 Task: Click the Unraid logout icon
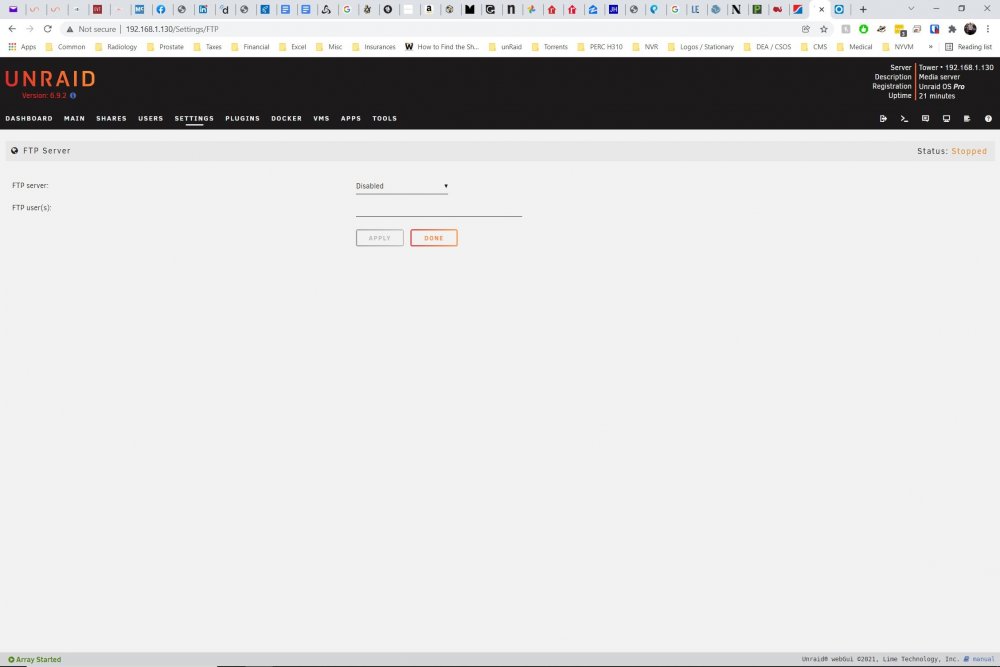(883, 119)
